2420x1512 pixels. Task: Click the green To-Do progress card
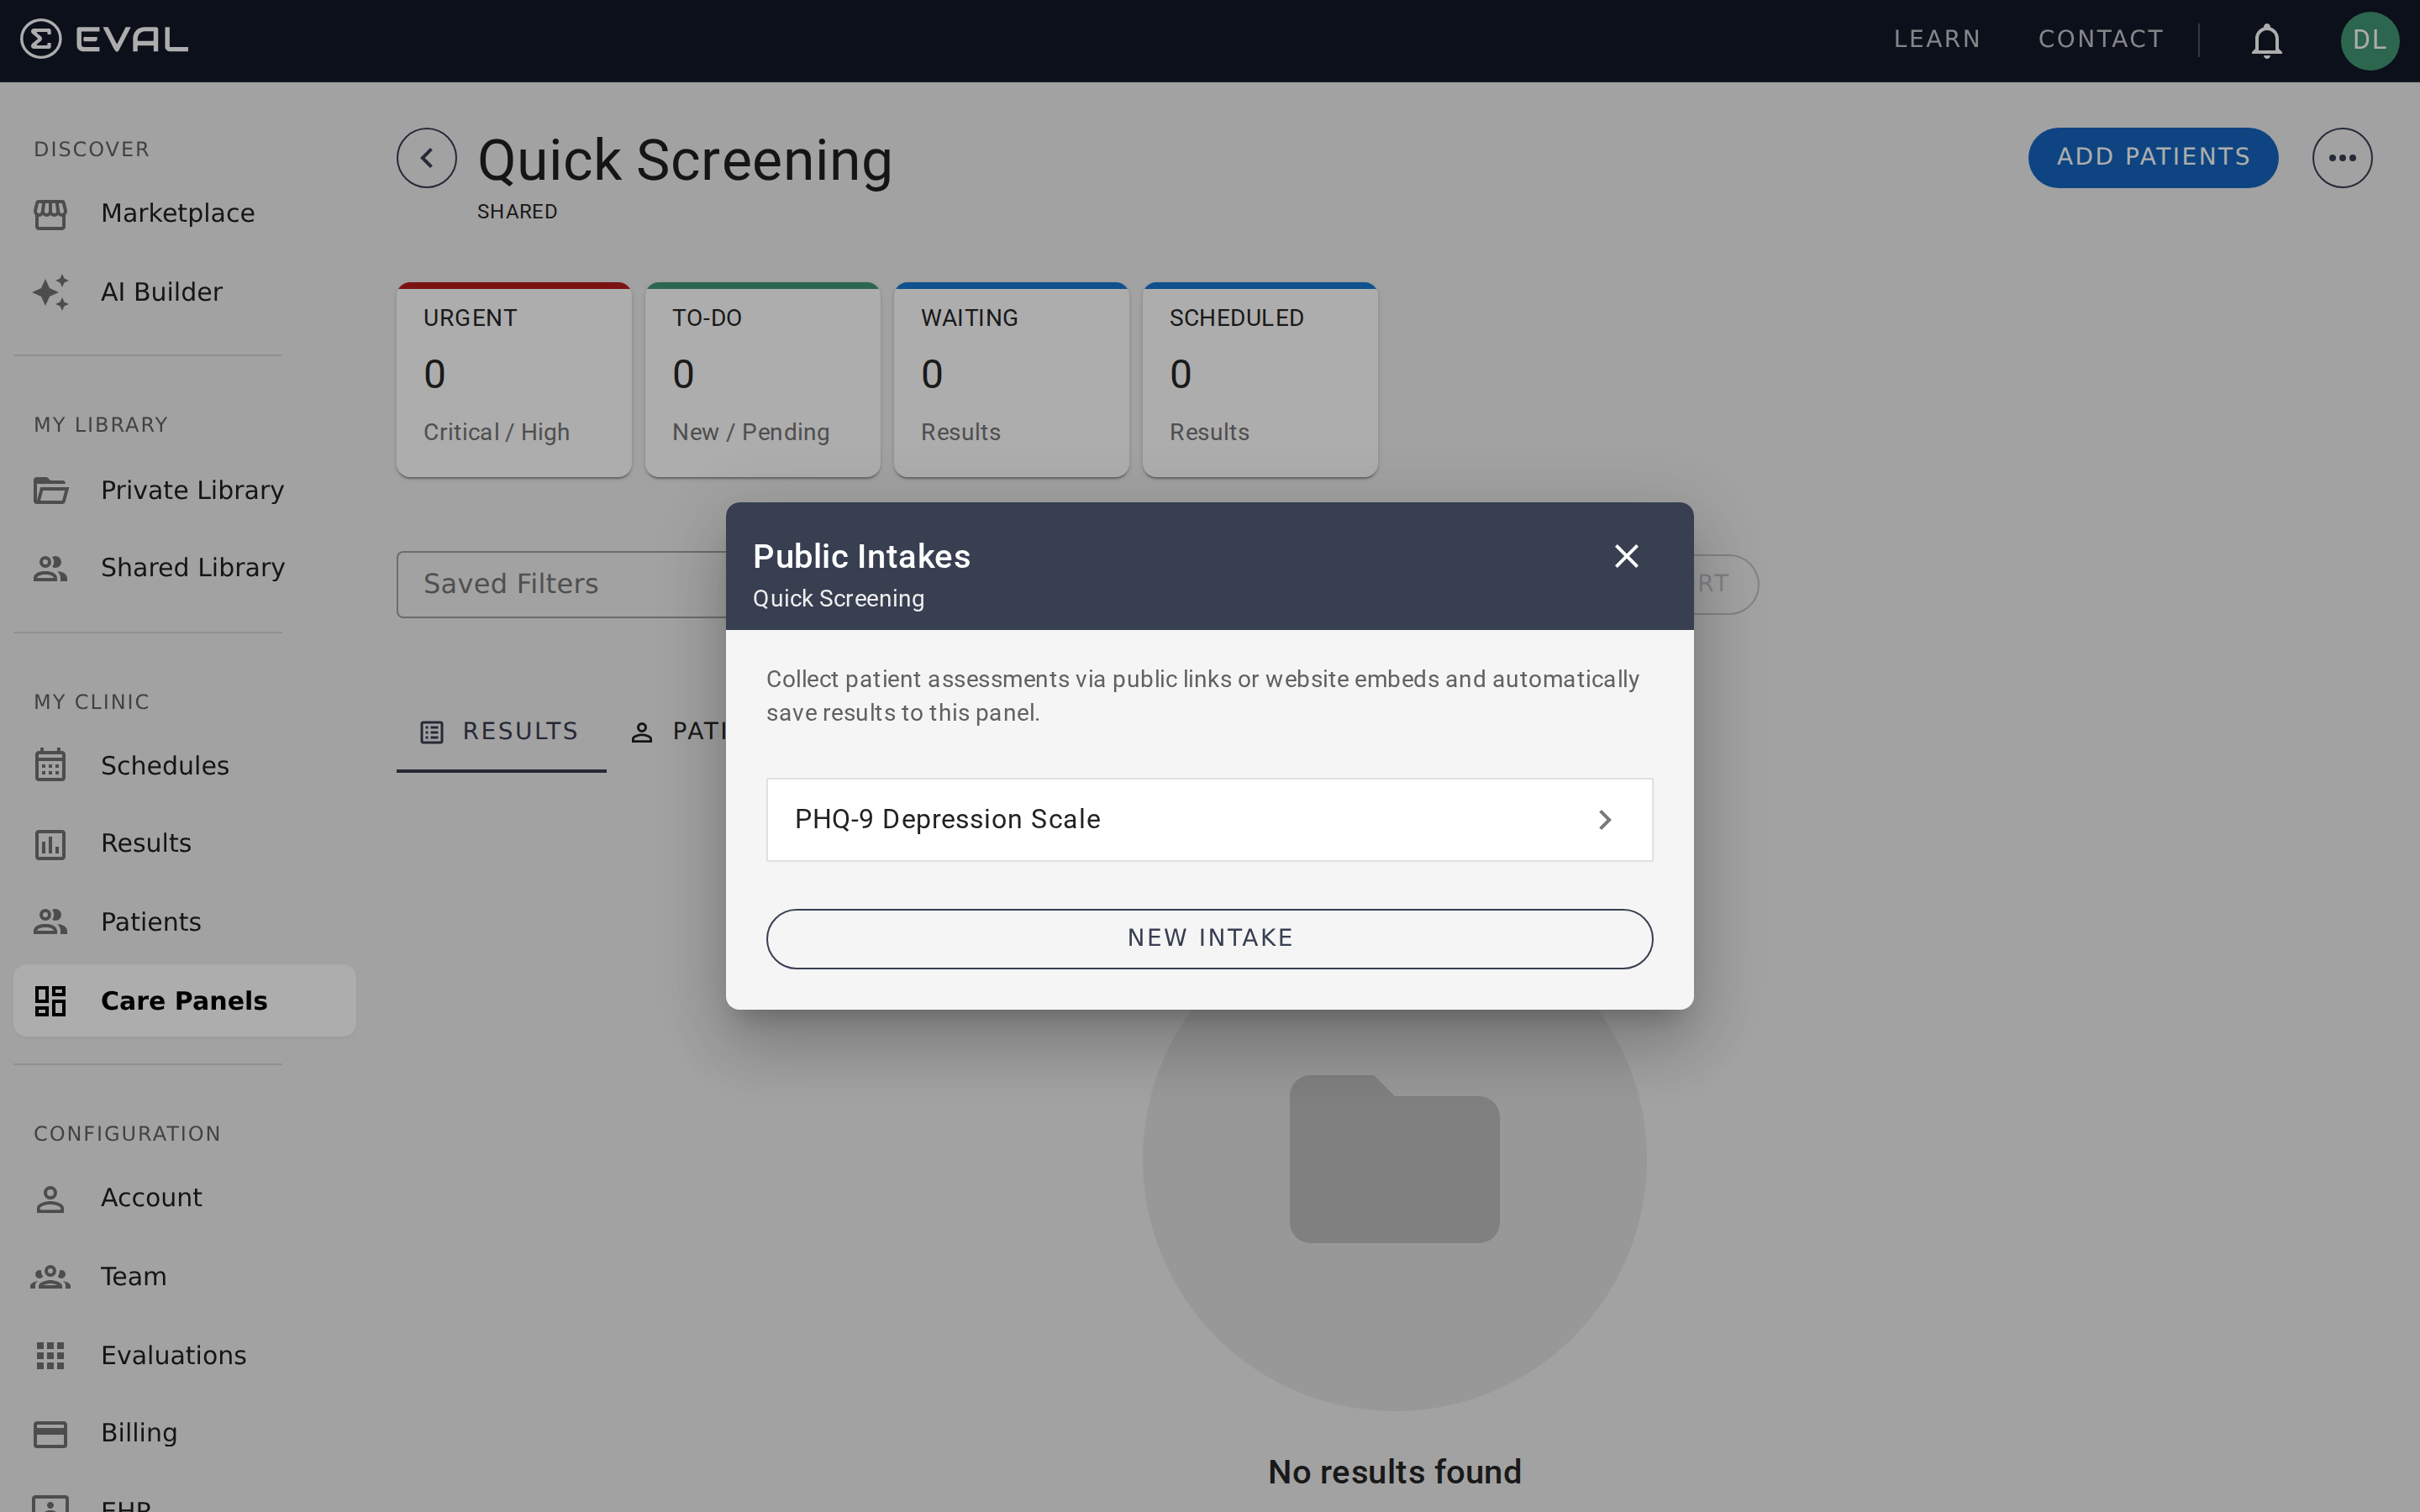tap(762, 379)
